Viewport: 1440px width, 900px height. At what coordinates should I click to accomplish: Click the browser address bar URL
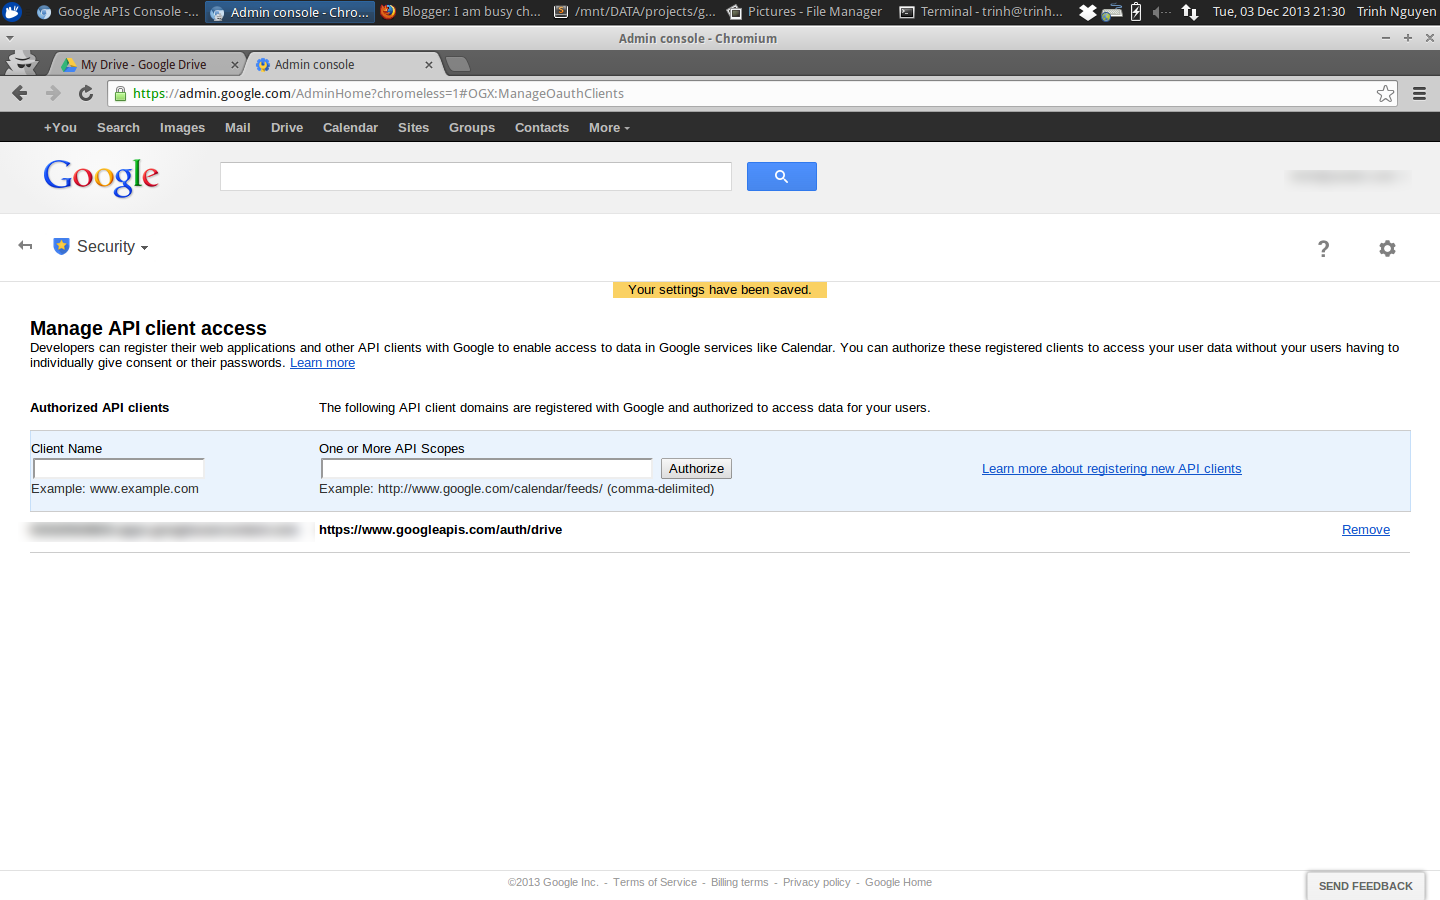coord(378,93)
